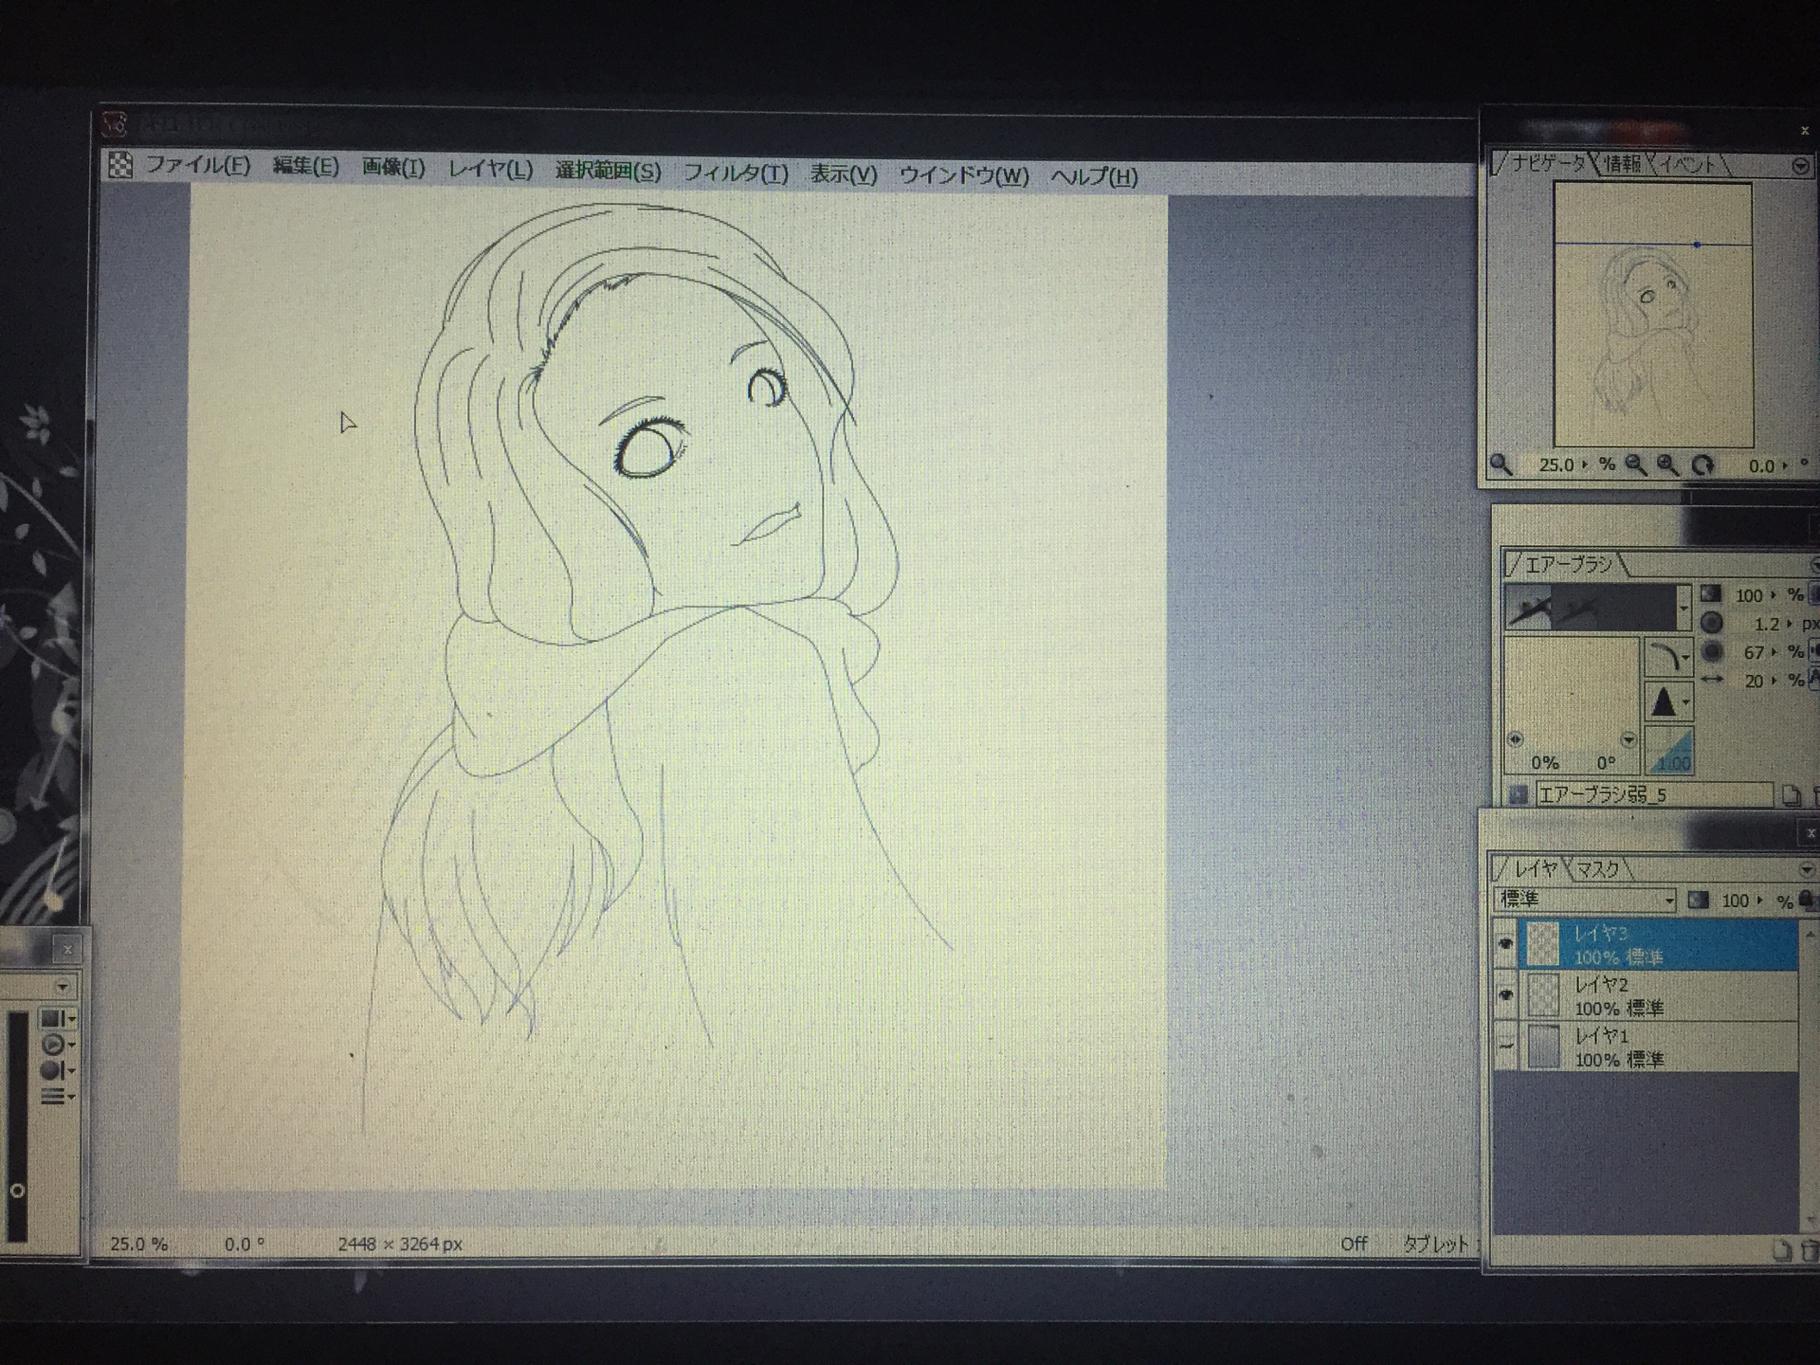The image size is (1820, 1365).
Task: Open the brush stroke curve dropdown
Action: (x=1669, y=657)
